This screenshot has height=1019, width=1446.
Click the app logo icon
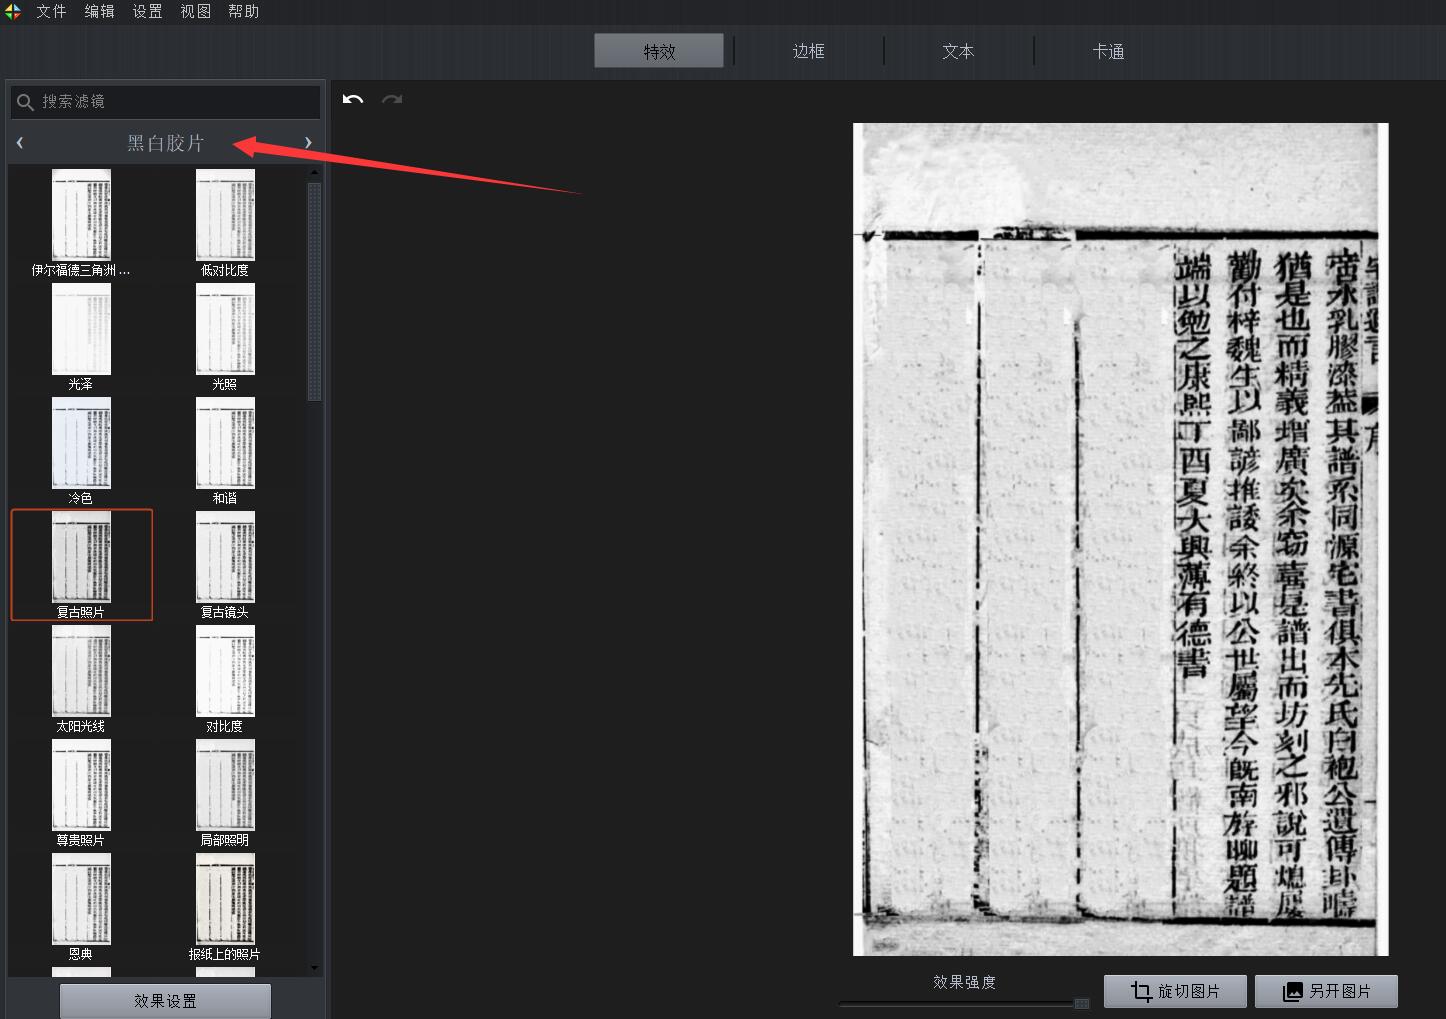(12, 11)
